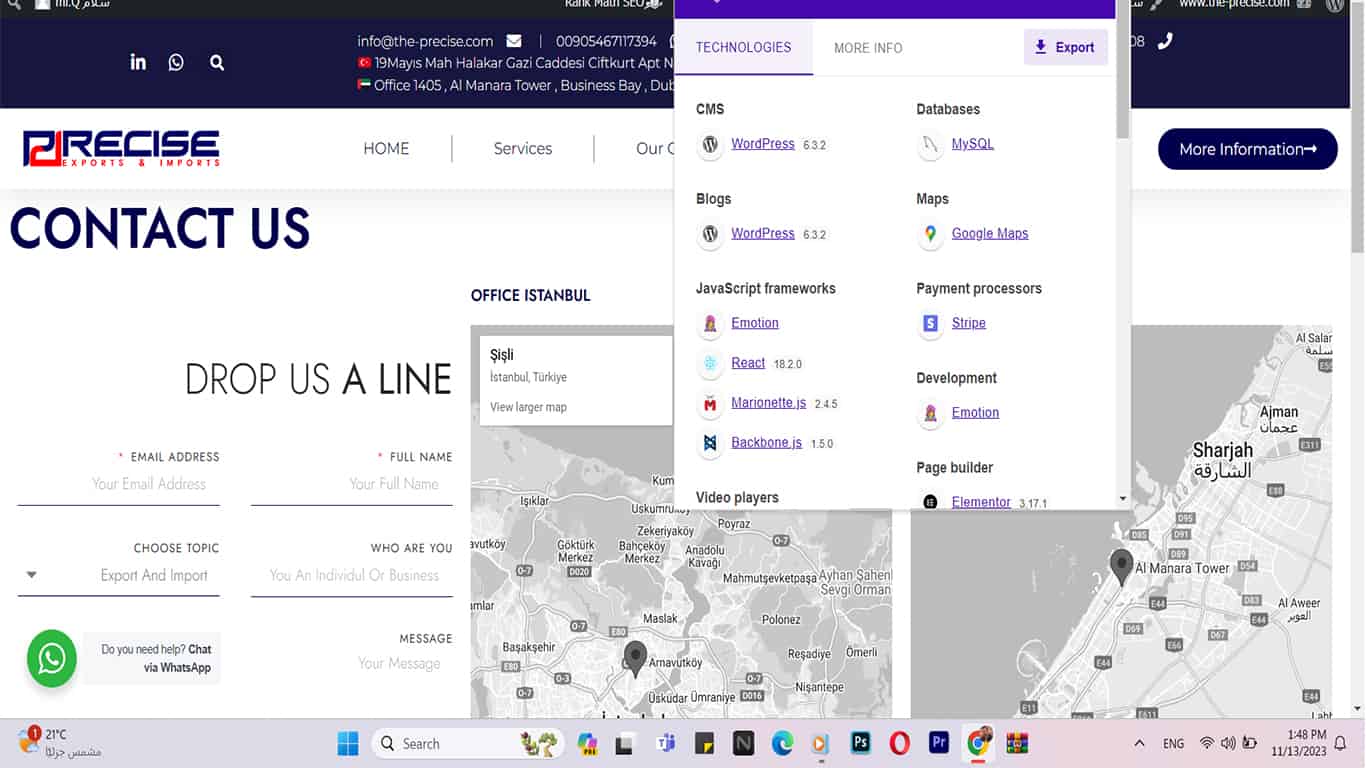This screenshot has height=768, width=1366.
Task: Open Photoshop from the taskbar
Action: pos(860,743)
